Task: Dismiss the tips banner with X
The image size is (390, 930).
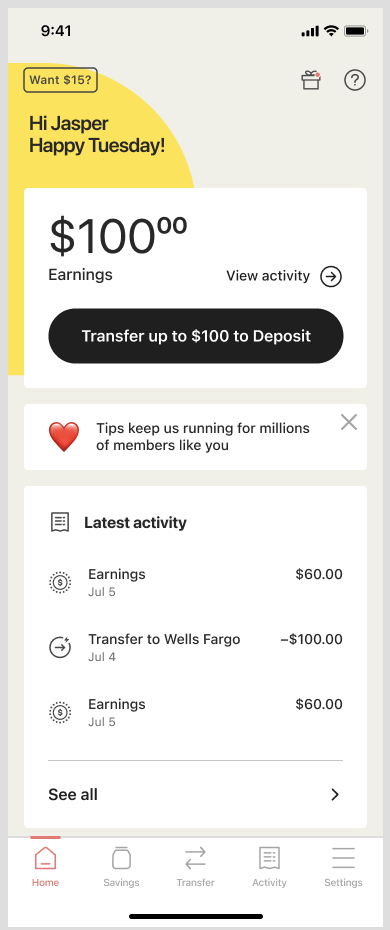Action: coord(349,422)
